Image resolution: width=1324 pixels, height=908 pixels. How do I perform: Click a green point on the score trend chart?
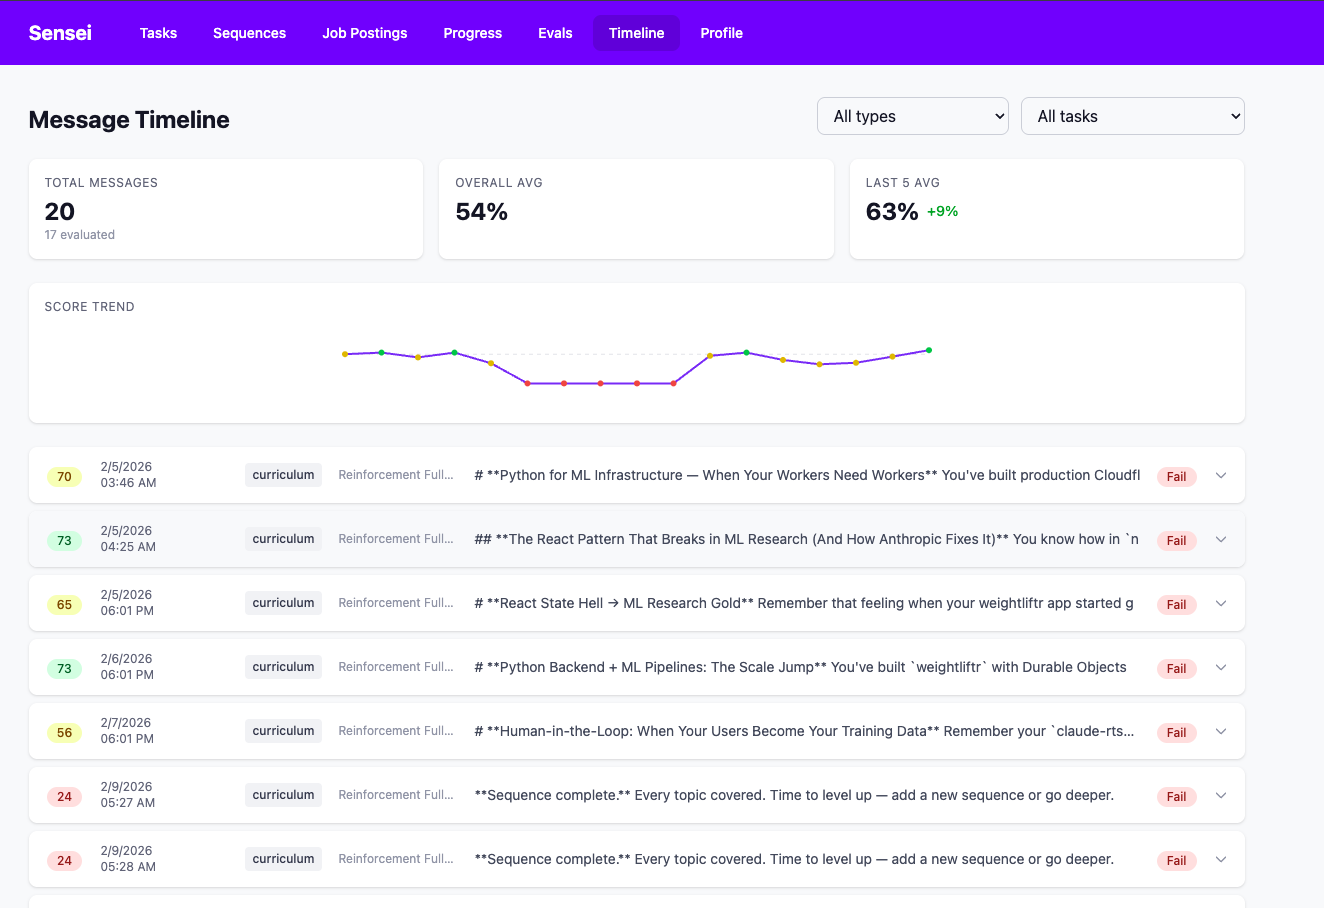pos(381,352)
